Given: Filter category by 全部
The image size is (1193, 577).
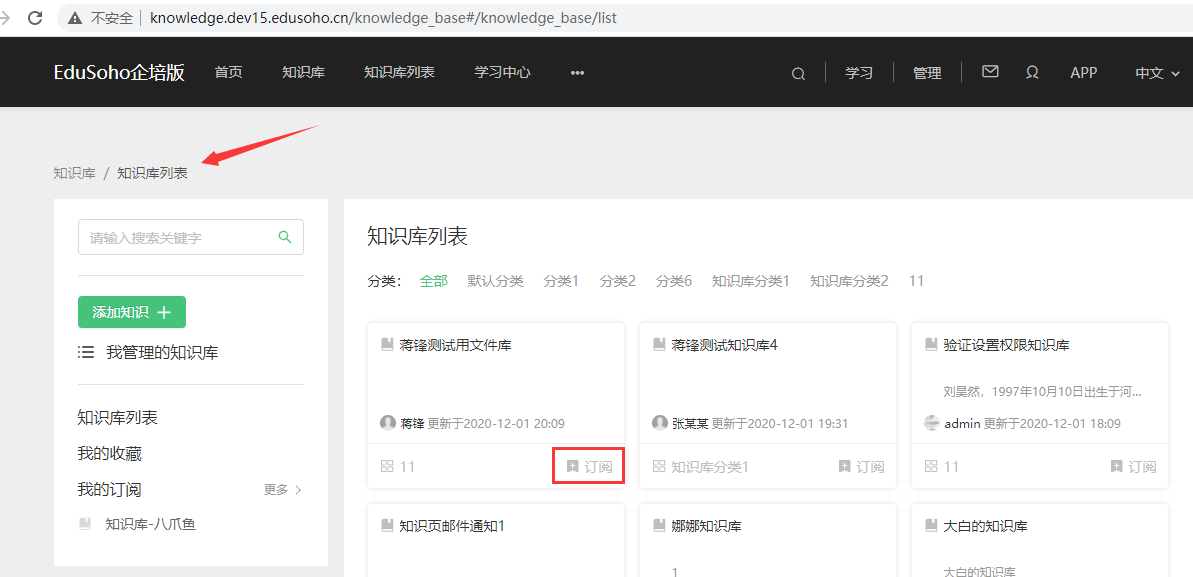Looking at the screenshot, I should tap(434, 281).
